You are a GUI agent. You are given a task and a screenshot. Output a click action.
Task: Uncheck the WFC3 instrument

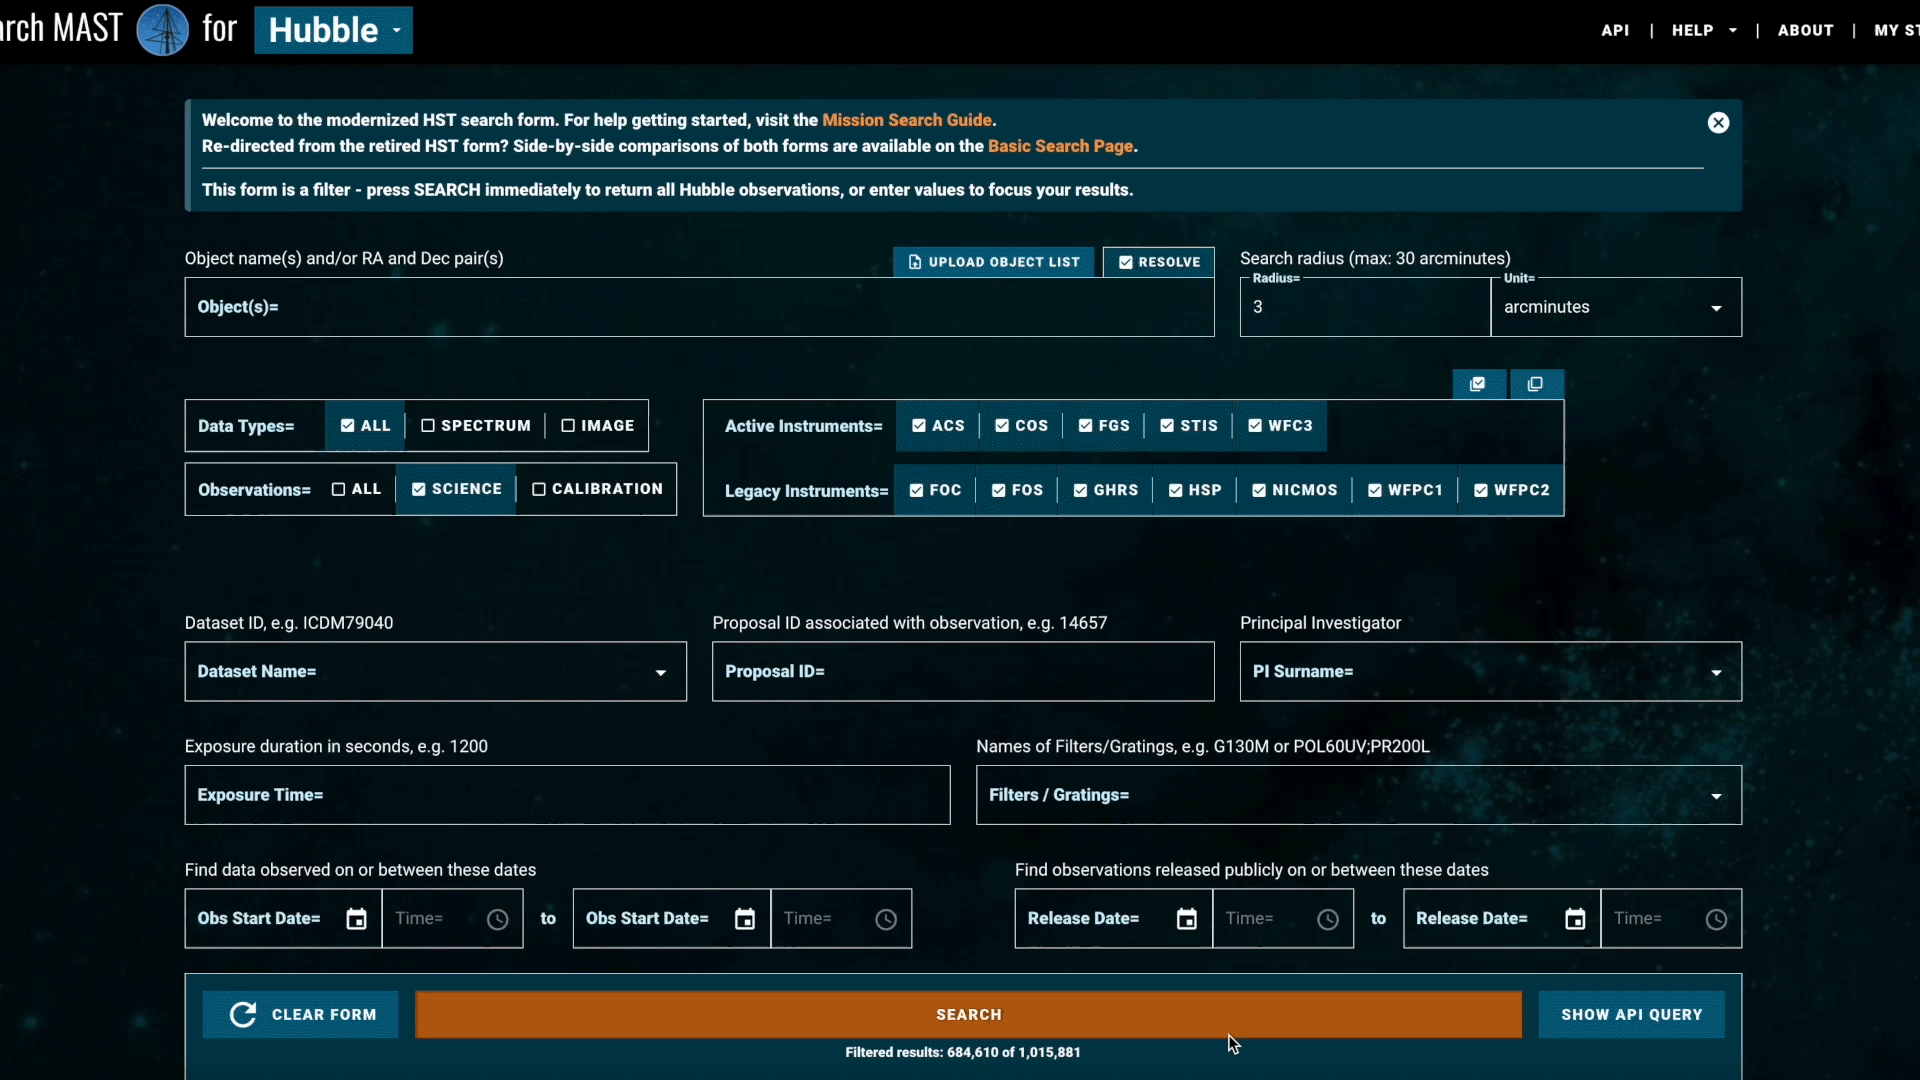pos(1280,426)
